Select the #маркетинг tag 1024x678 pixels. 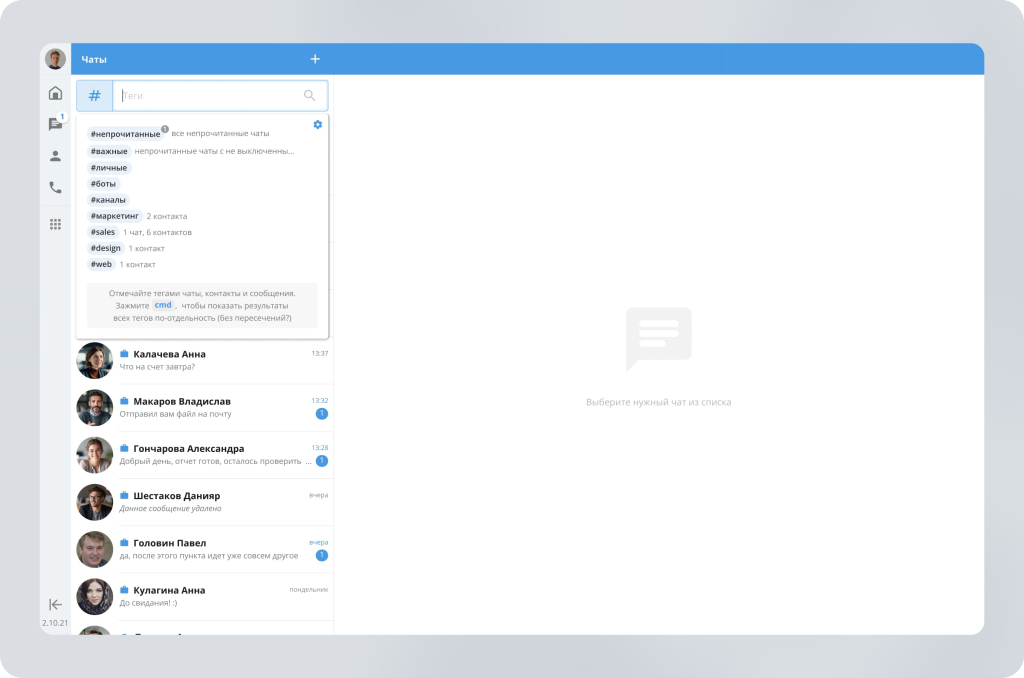(x=114, y=216)
